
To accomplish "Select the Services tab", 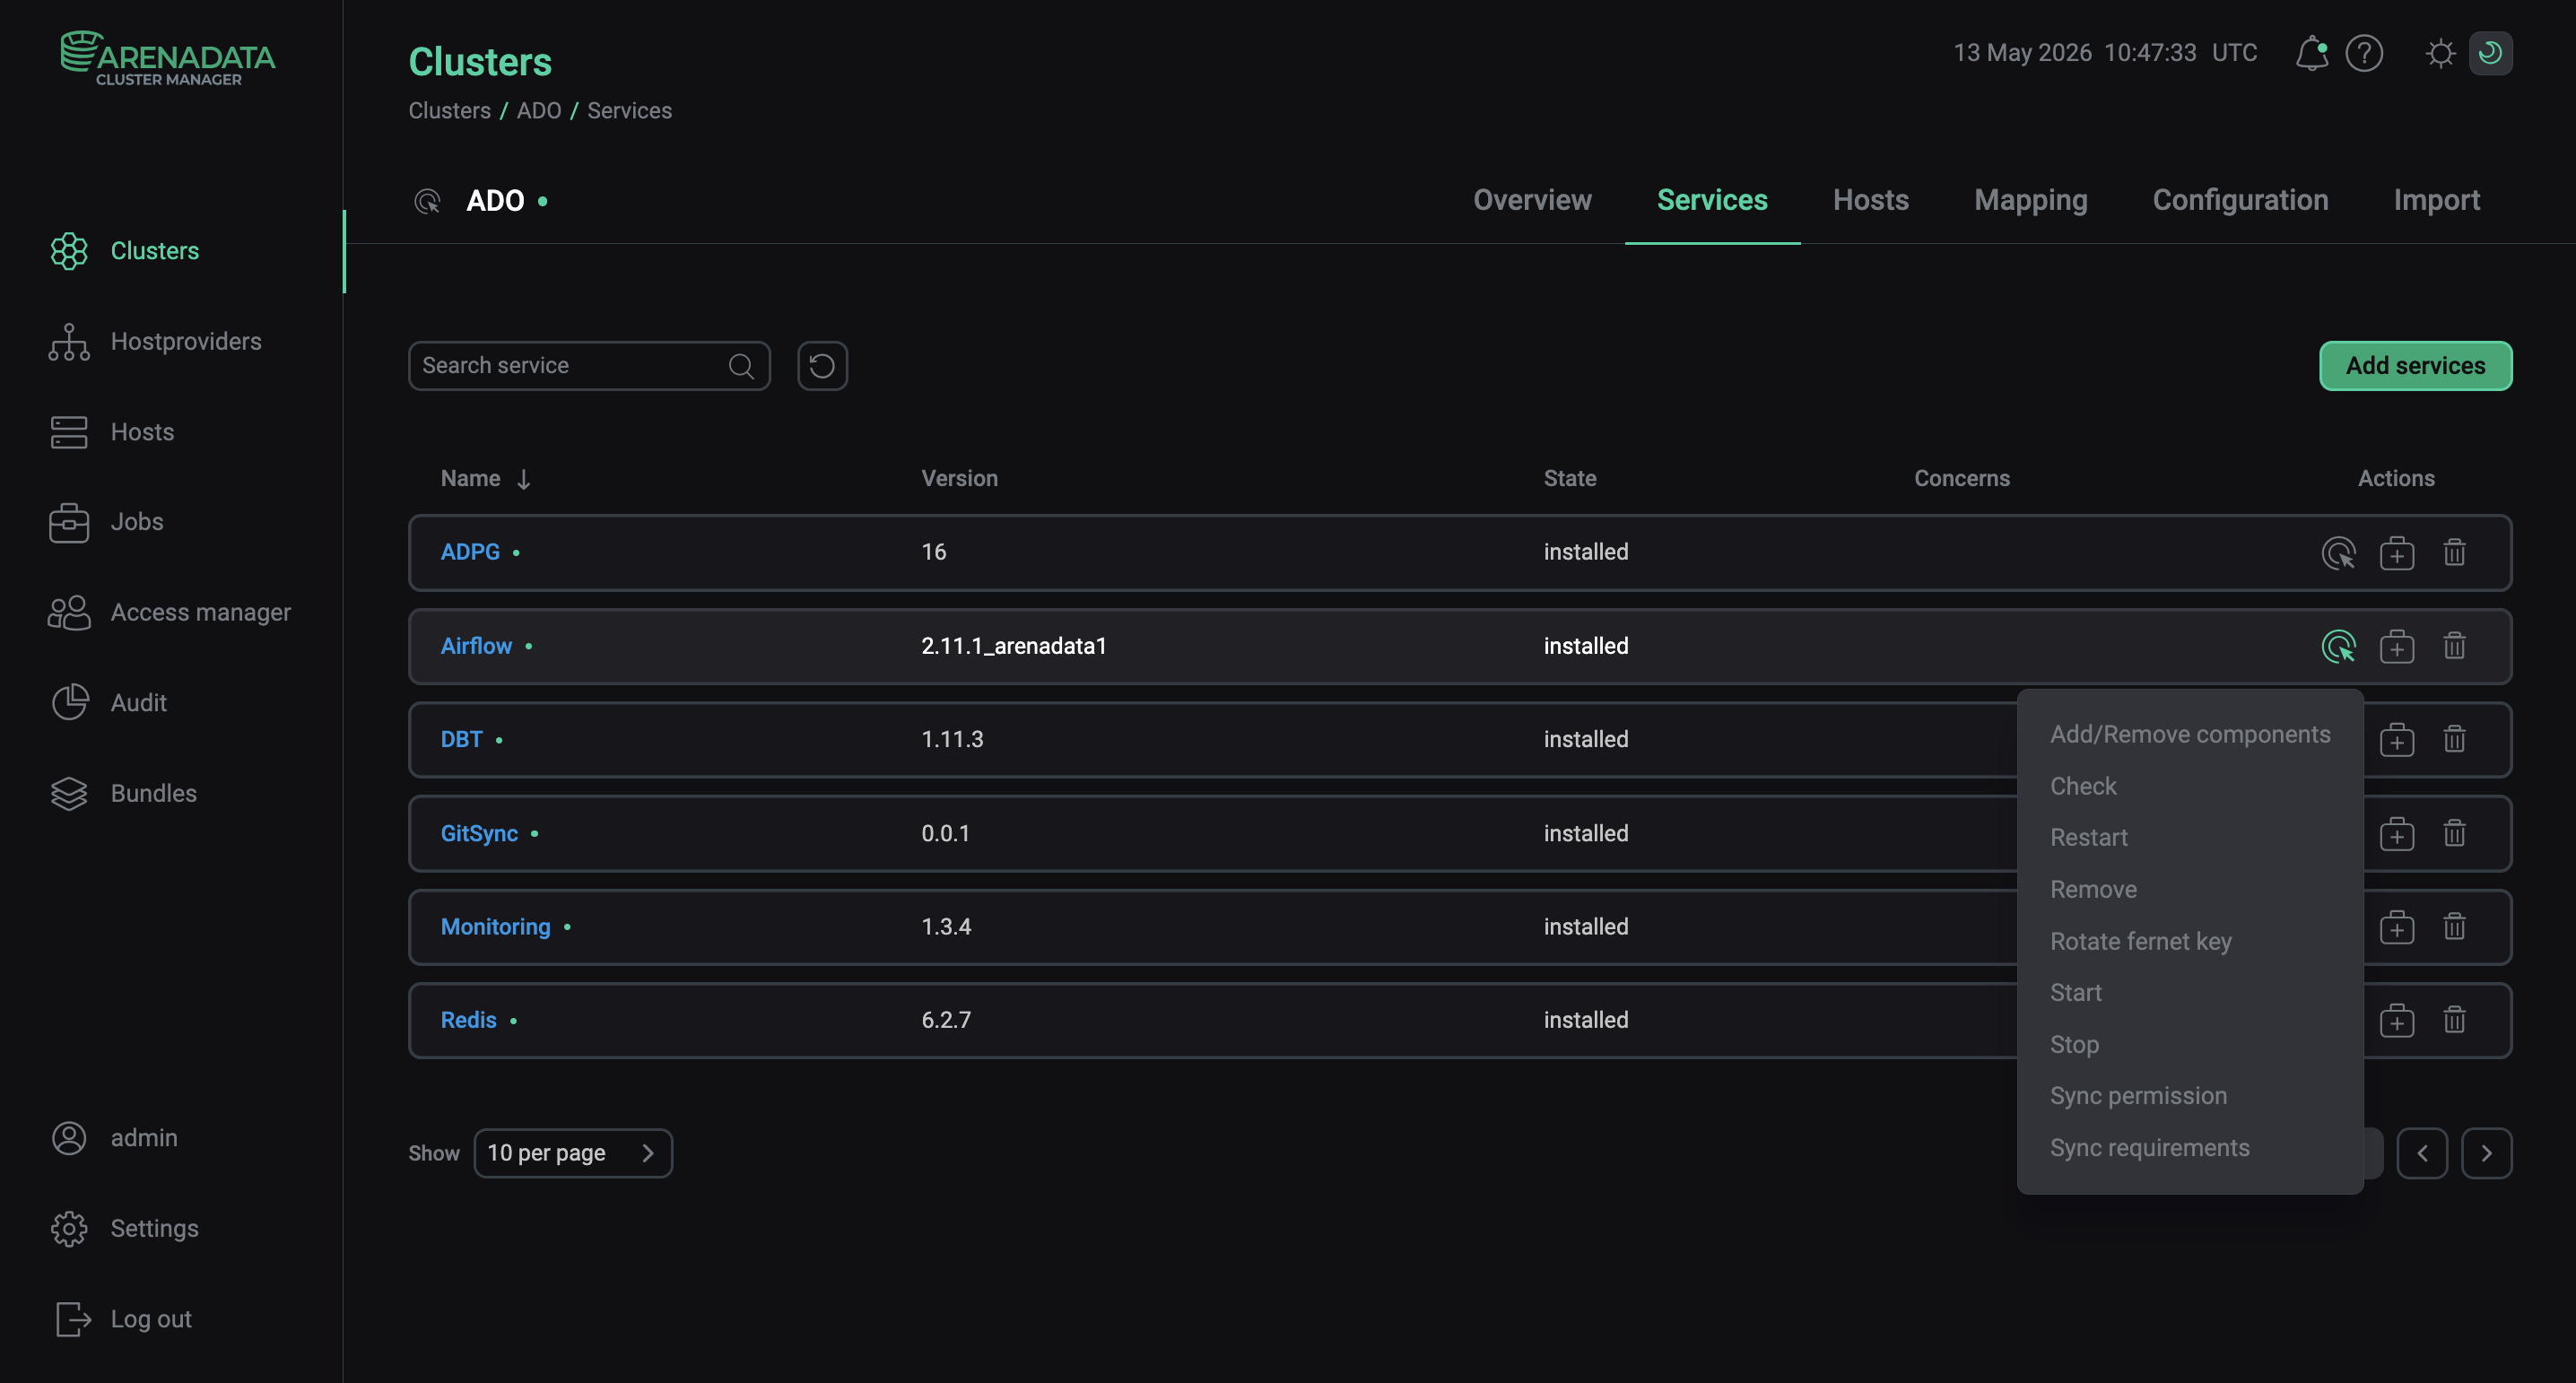I will point(1712,200).
